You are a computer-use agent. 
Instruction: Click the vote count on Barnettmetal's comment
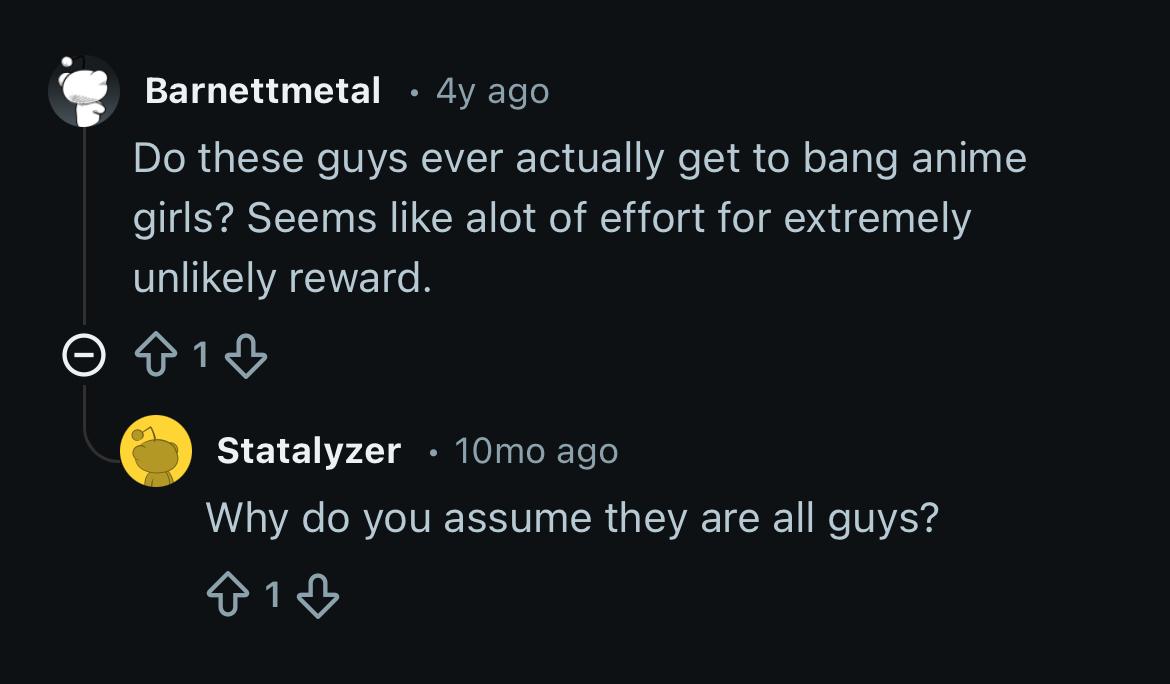coord(202,356)
